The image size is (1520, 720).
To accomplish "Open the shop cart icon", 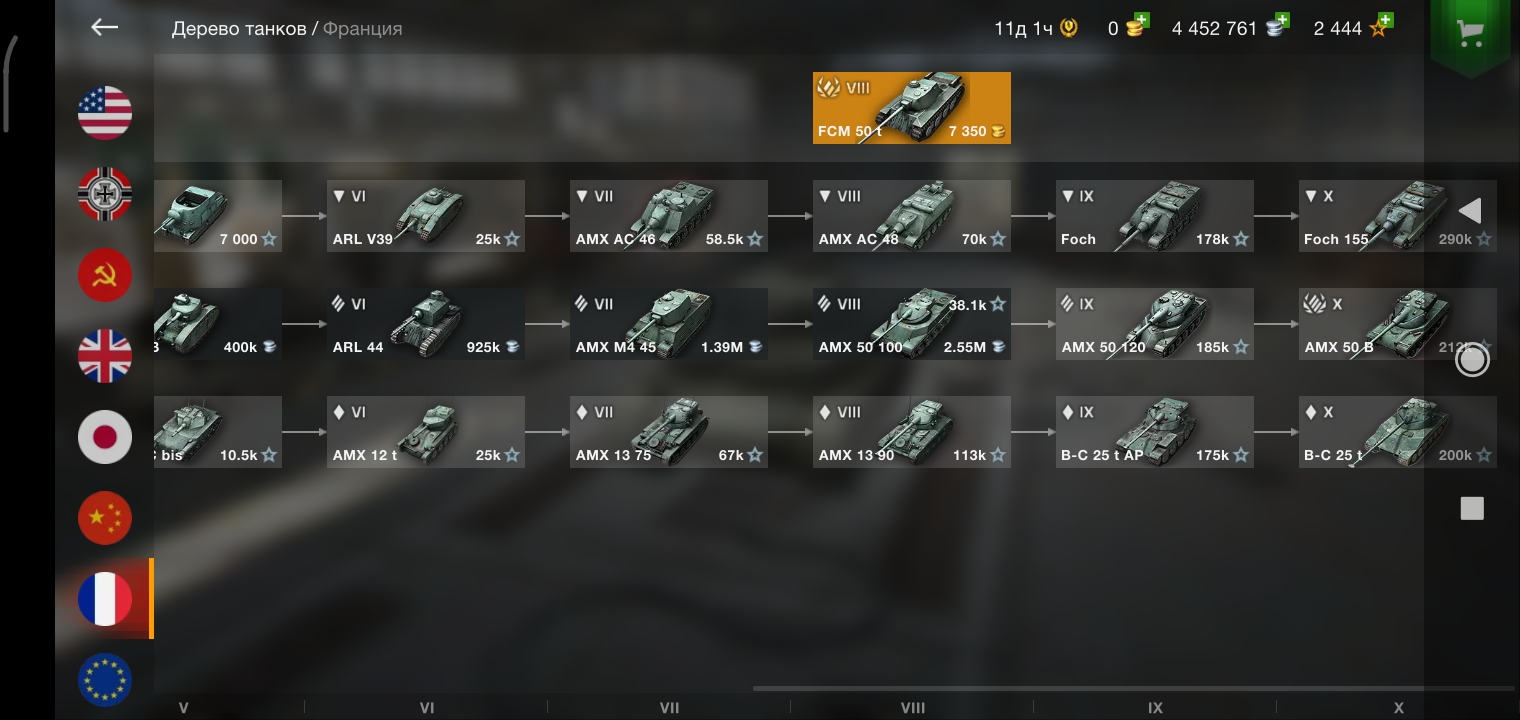I will 1469,33.
